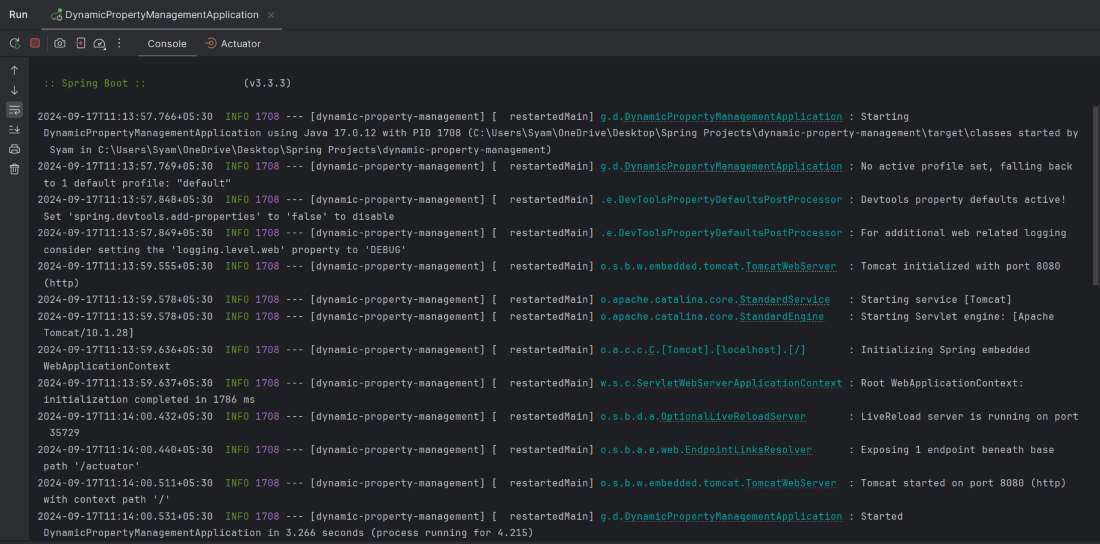This screenshot has height=544, width=1100.
Task: Click the '35729' port number text
Action: 64,433
